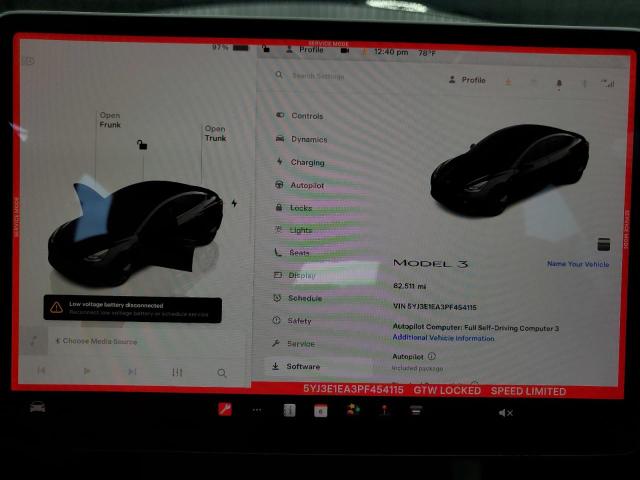Tap the orange alert icon in settings header
Screen dimensions: 640x480
pyautogui.click(x=508, y=82)
